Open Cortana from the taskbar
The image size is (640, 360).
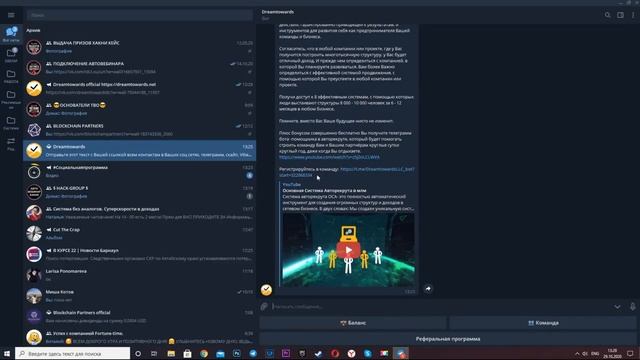(138, 353)
